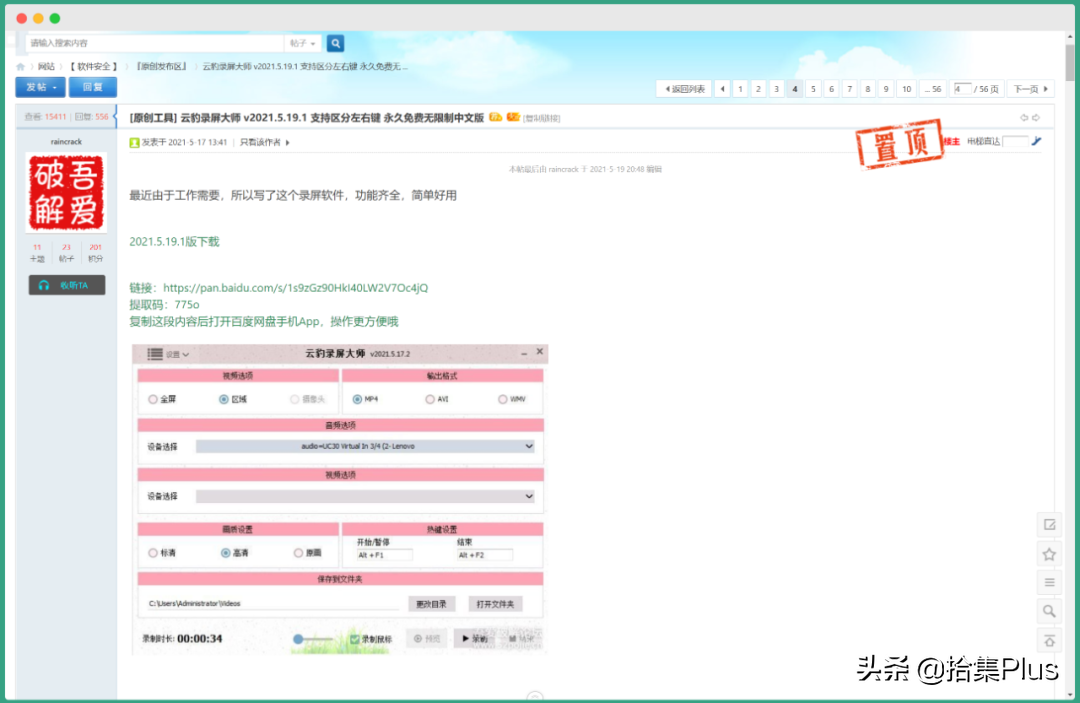The height and width of the screenshot is (703, 1080).
Task: Click the 收听TA headphone button
Action: click(67, 285)
